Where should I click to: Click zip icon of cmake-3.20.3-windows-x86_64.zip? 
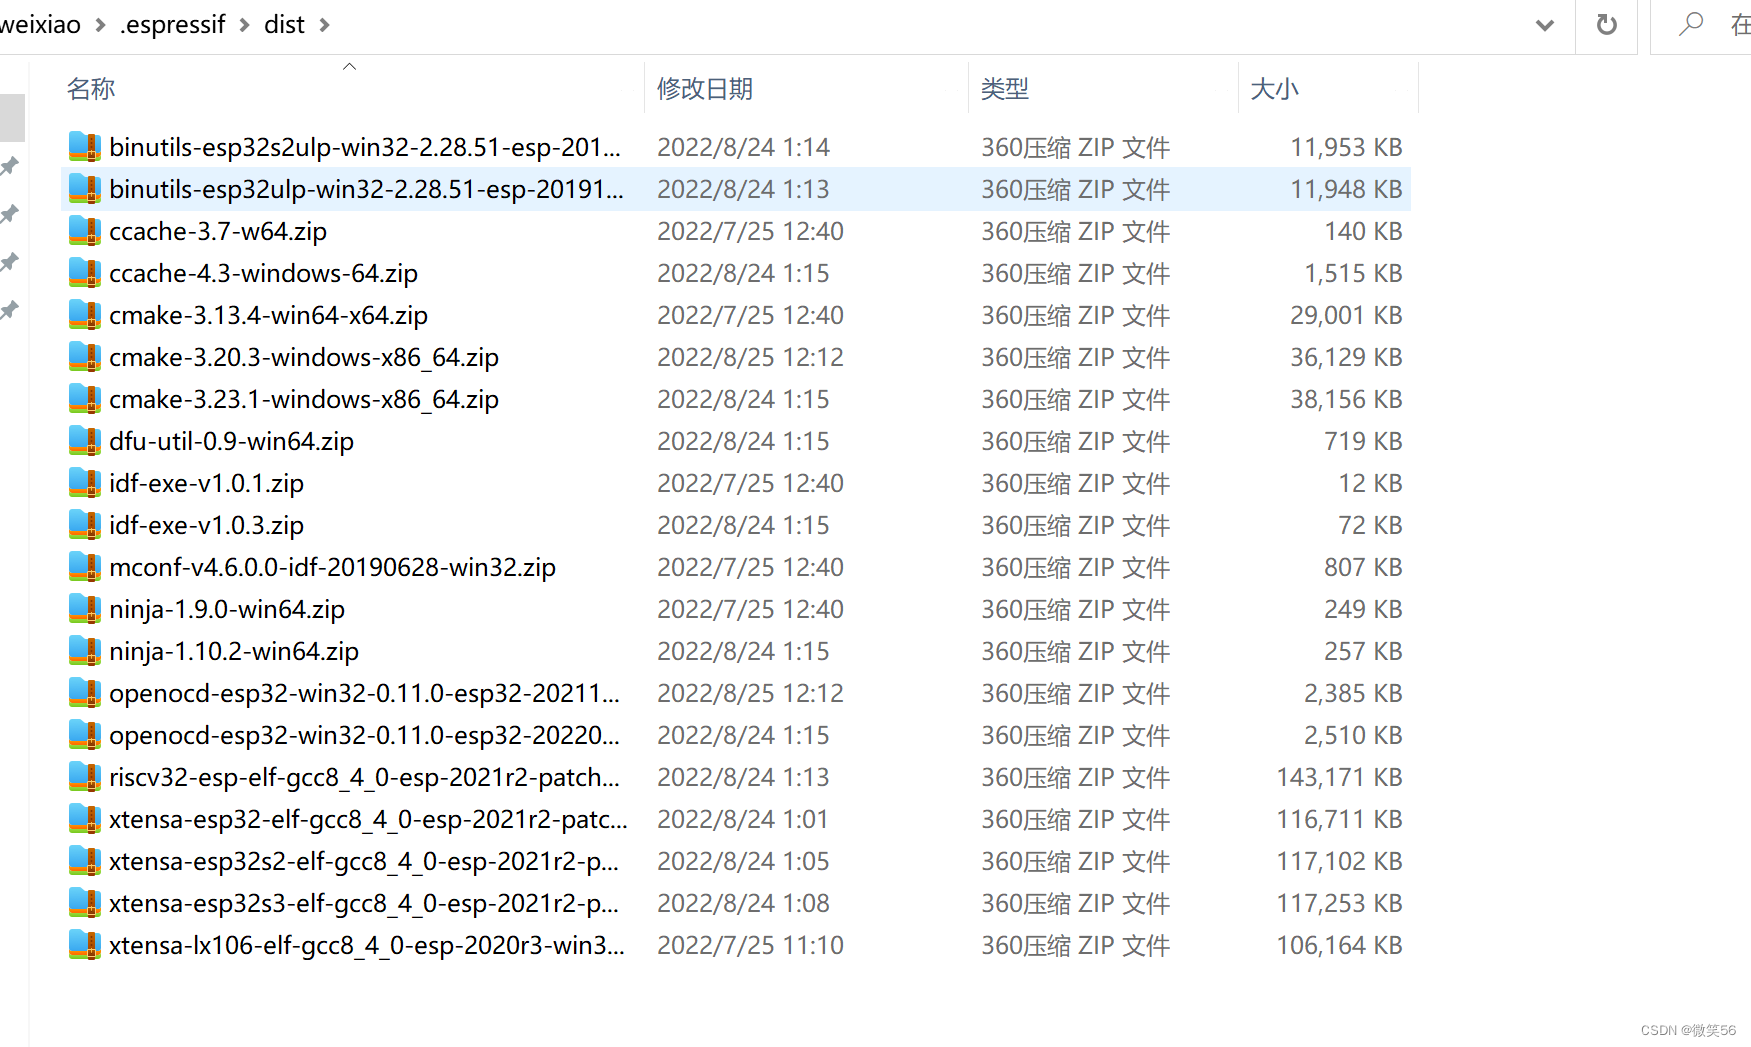(x=85, y=357)
